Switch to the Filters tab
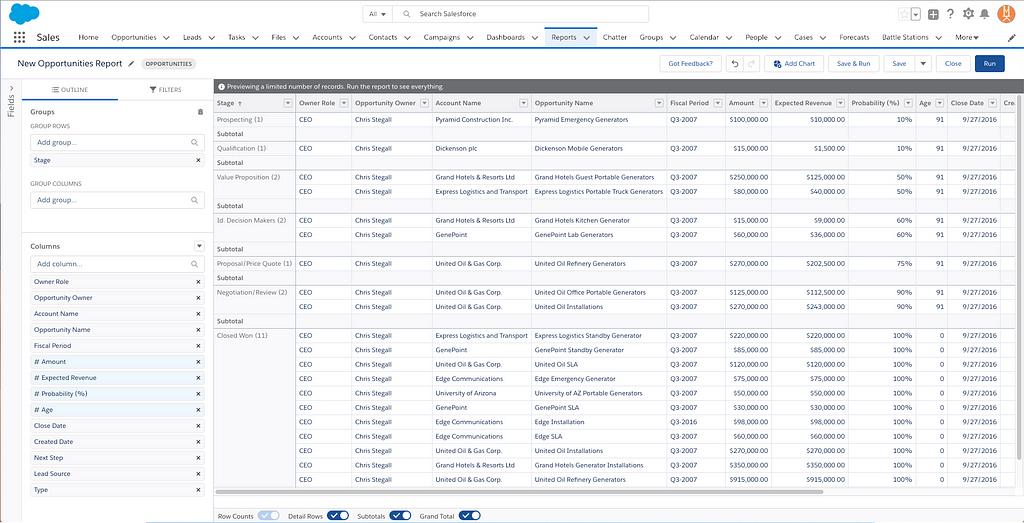This screenshot has width=1024, height=523. pos(165,90)
